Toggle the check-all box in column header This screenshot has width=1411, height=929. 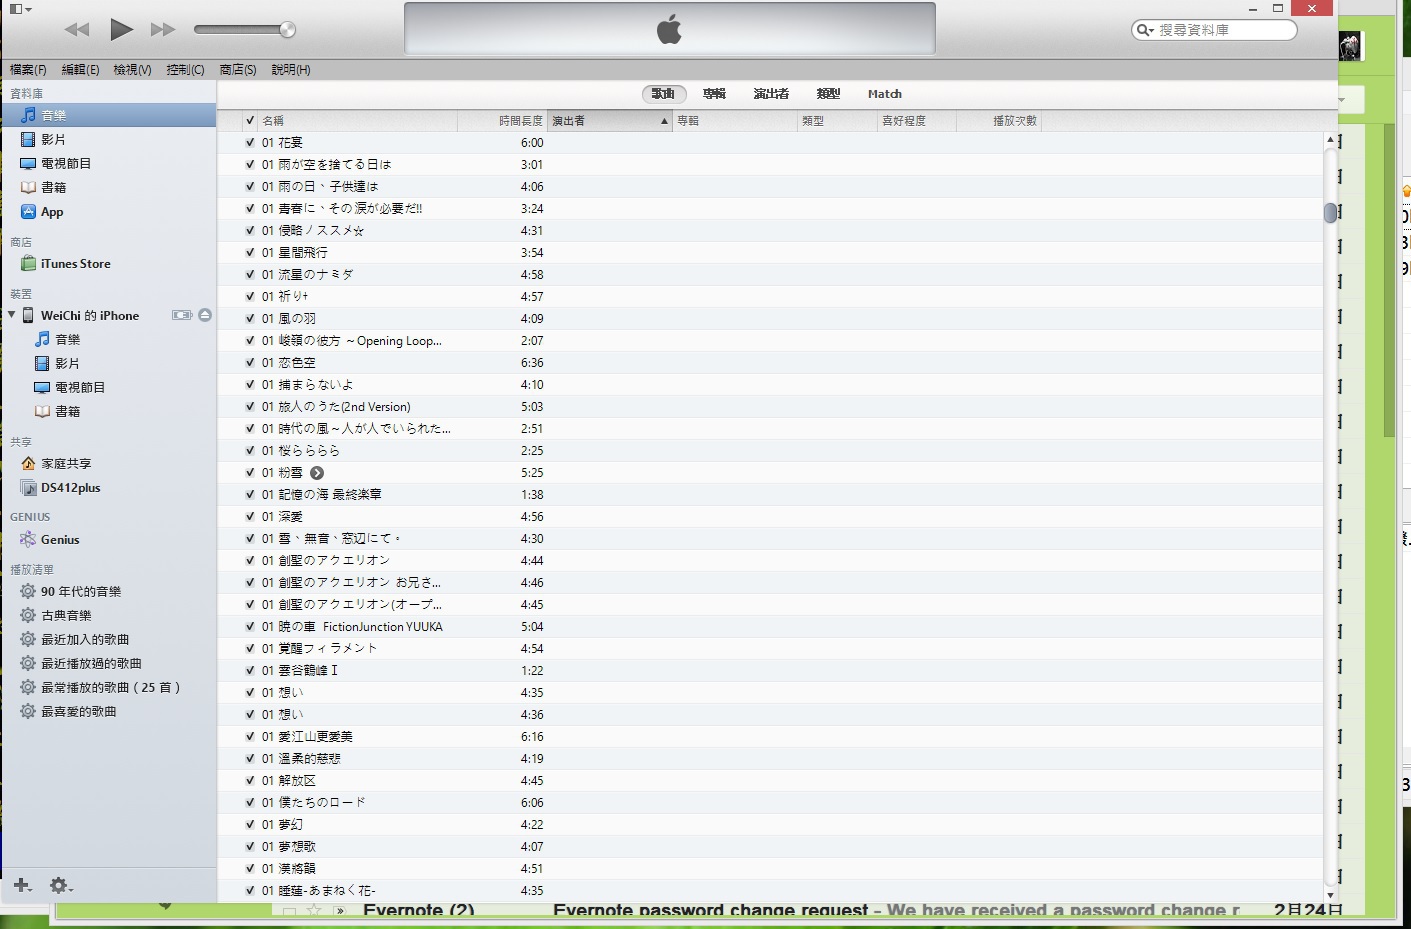click(x=250, y=121)
